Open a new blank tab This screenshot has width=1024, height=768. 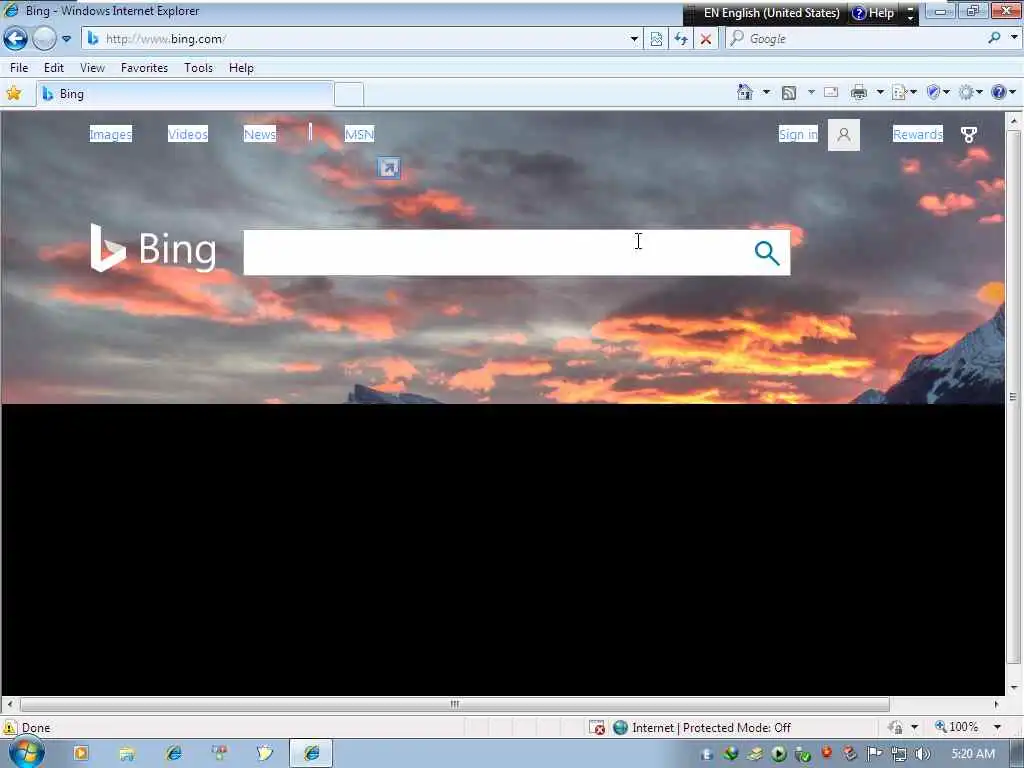[349, 95]
